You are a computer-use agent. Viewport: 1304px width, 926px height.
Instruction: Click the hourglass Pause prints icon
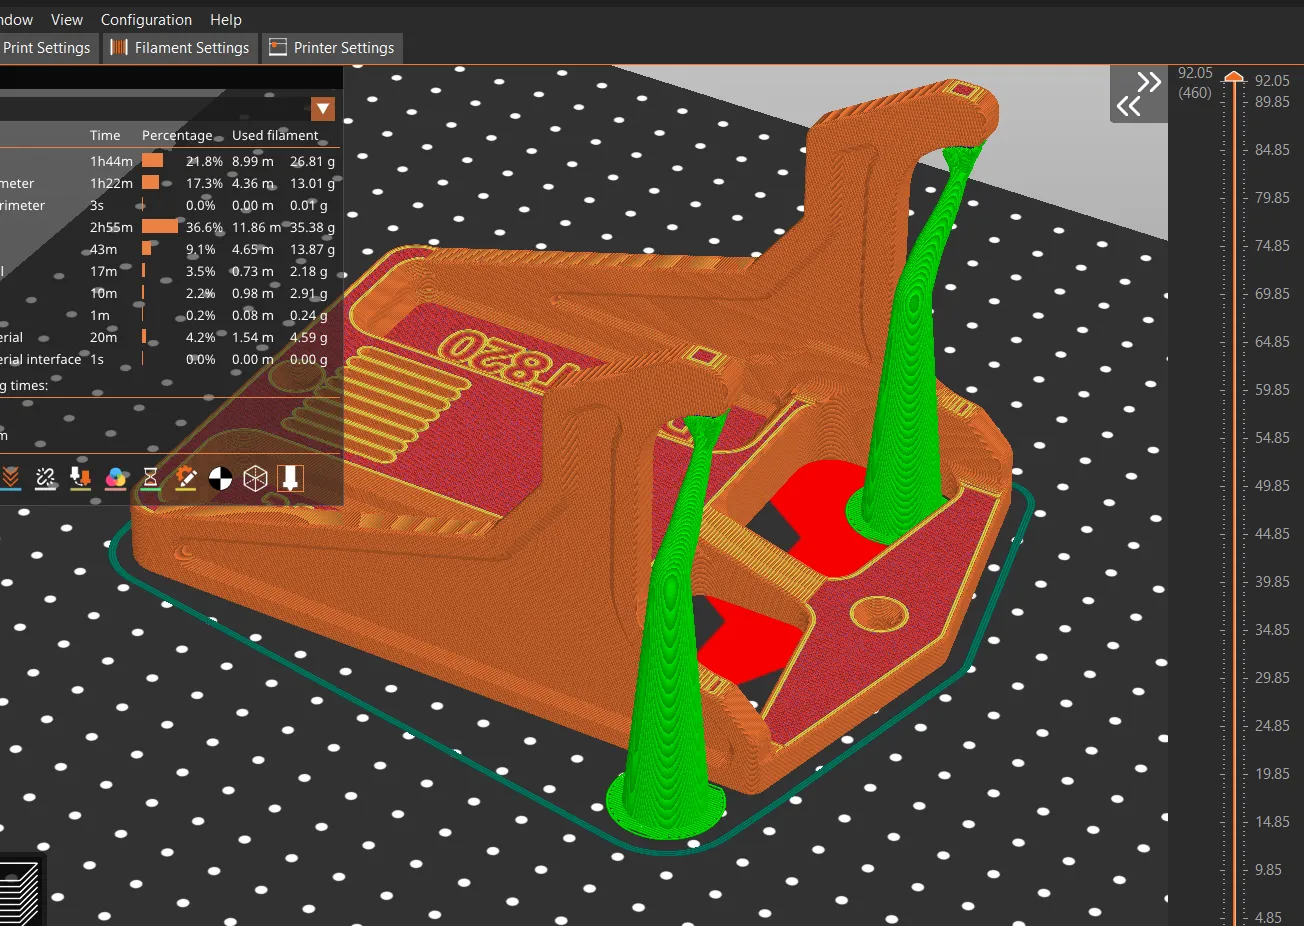(150, 478)
